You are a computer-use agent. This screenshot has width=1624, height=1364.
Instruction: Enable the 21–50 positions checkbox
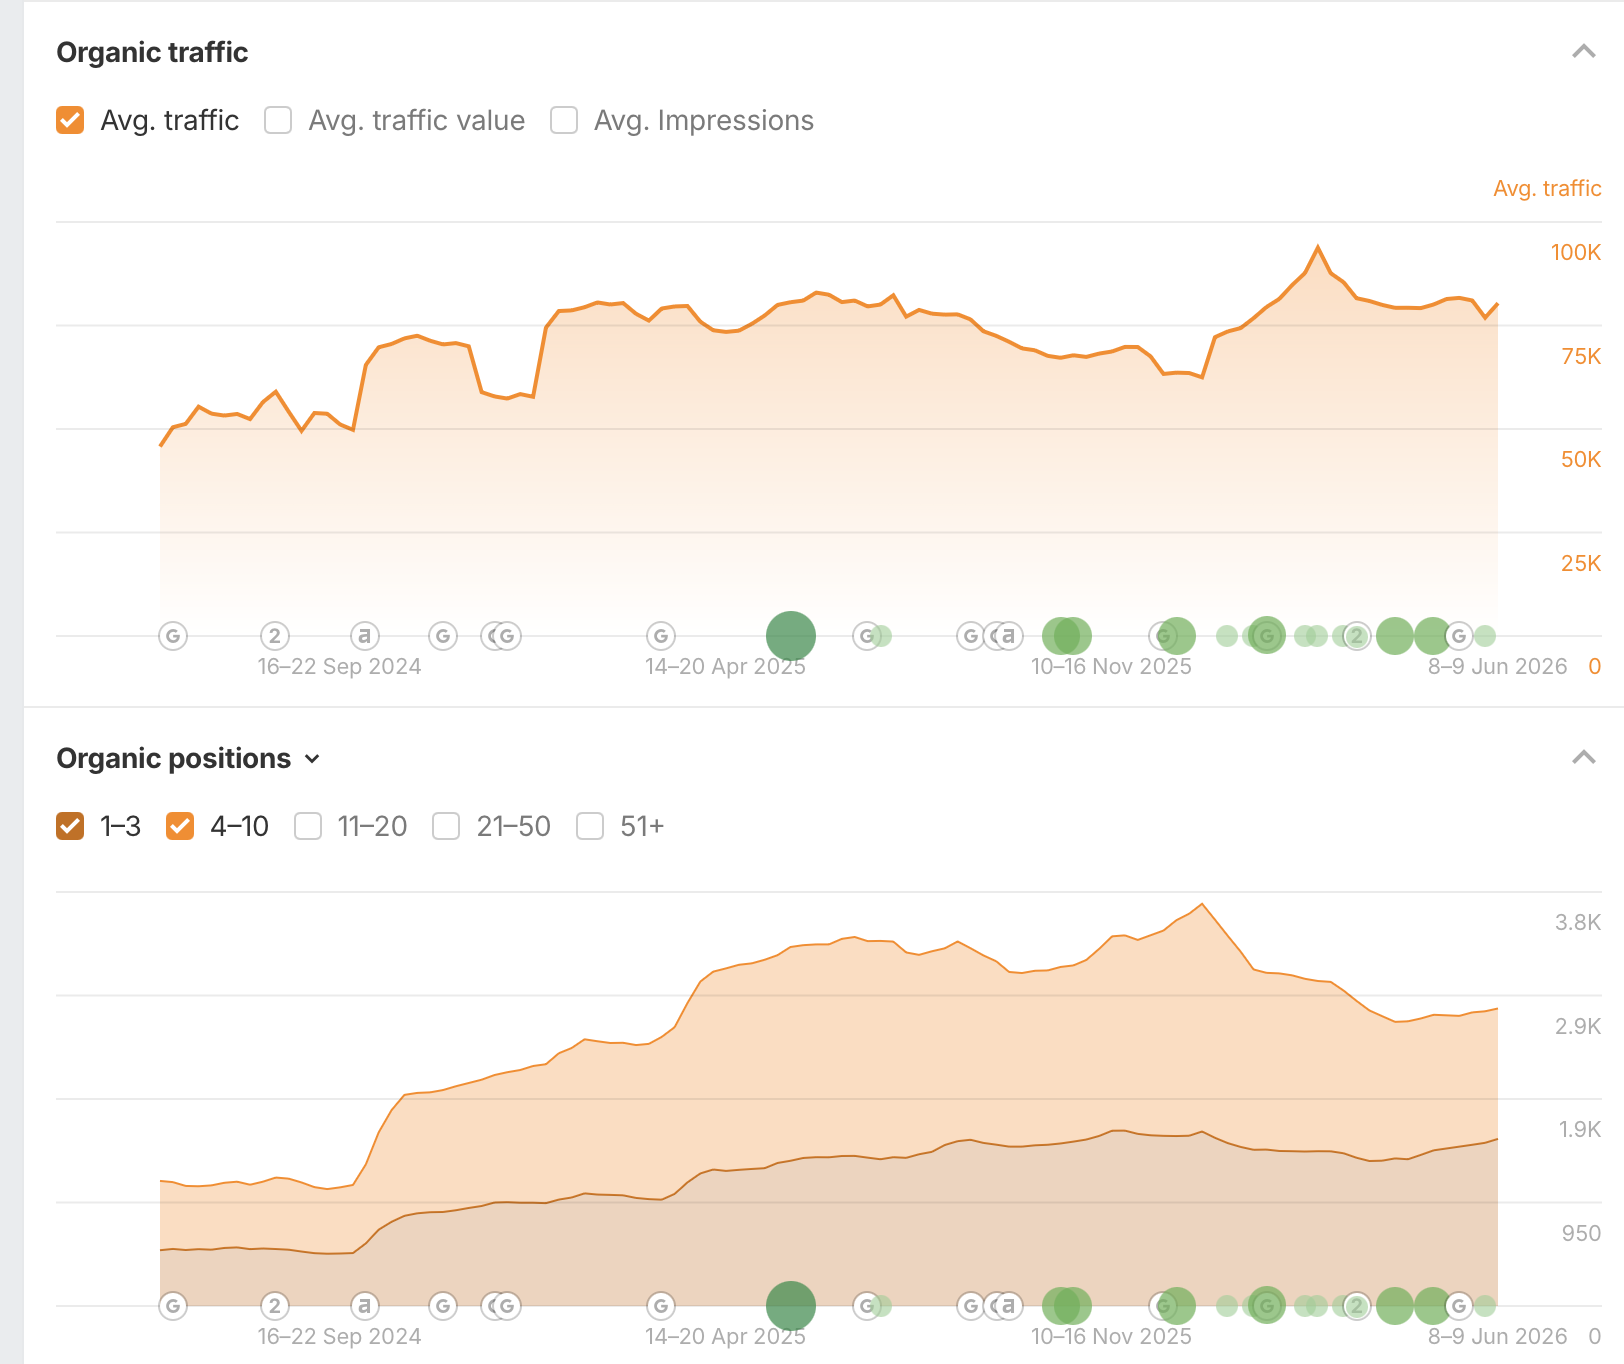pos(446,826)
